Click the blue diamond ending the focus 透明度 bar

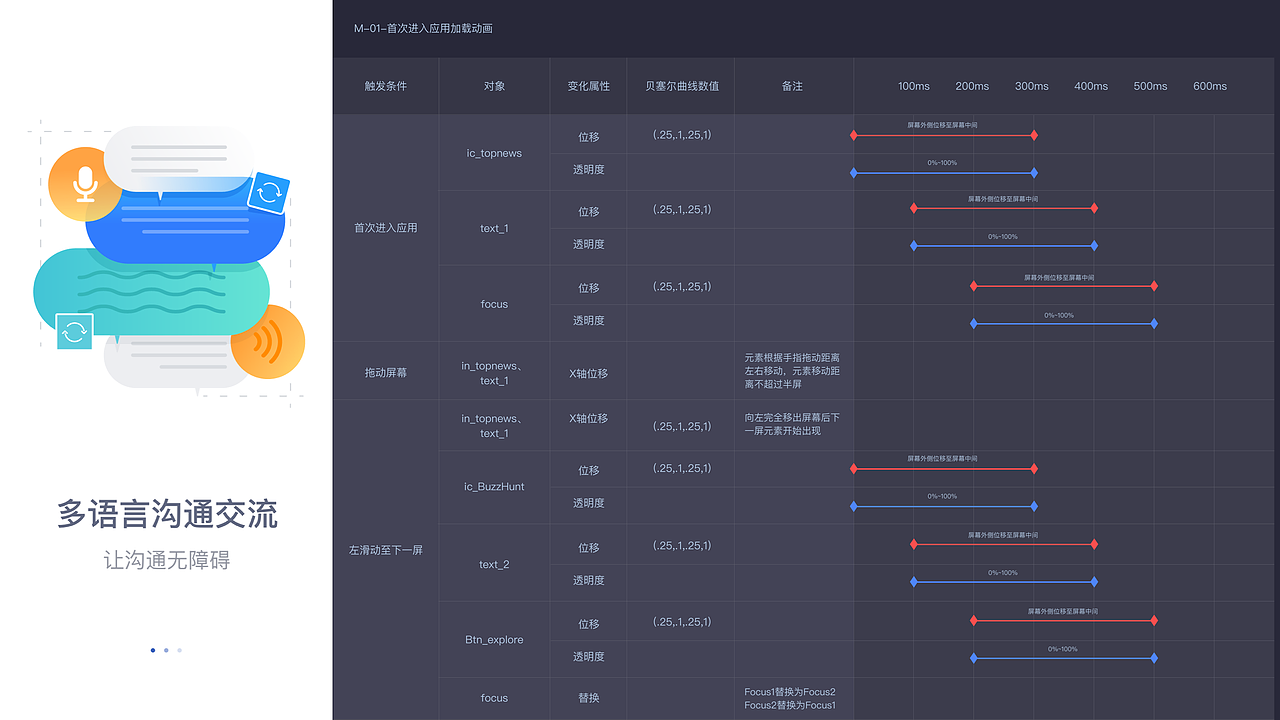tap(1154, 323)
